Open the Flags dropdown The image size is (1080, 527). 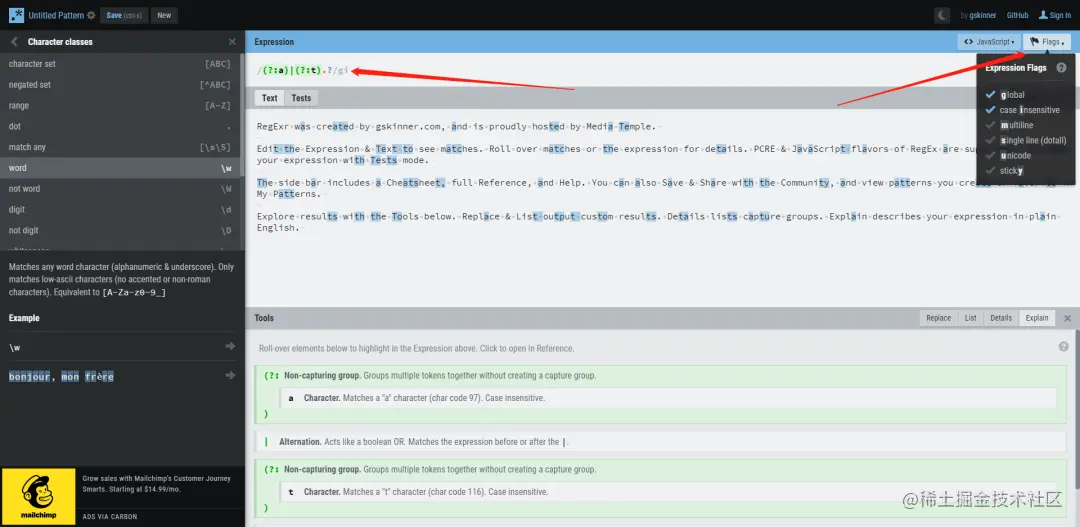[1047, 42]
